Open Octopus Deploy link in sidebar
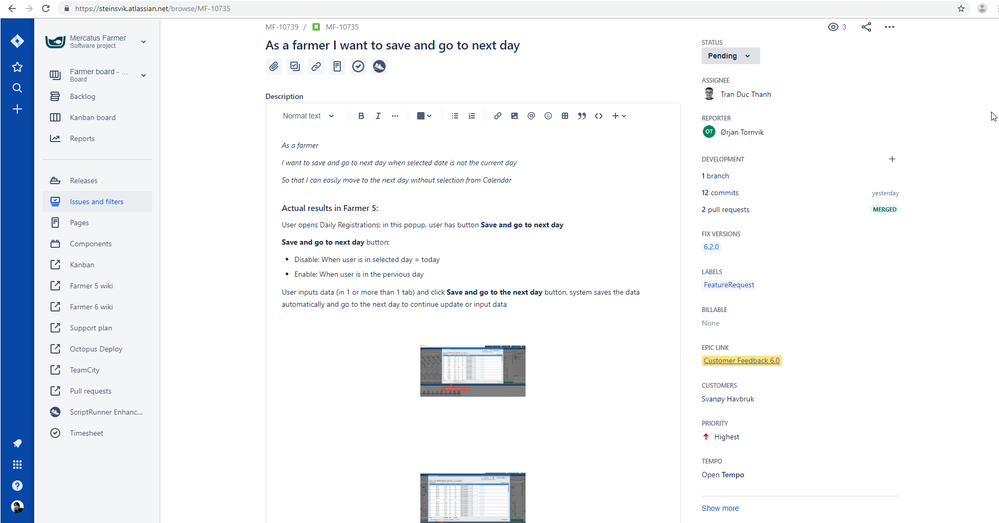Image resolution: width=999 pixels, height=523 pixels. pyautogui.click(x=97, y=349)
